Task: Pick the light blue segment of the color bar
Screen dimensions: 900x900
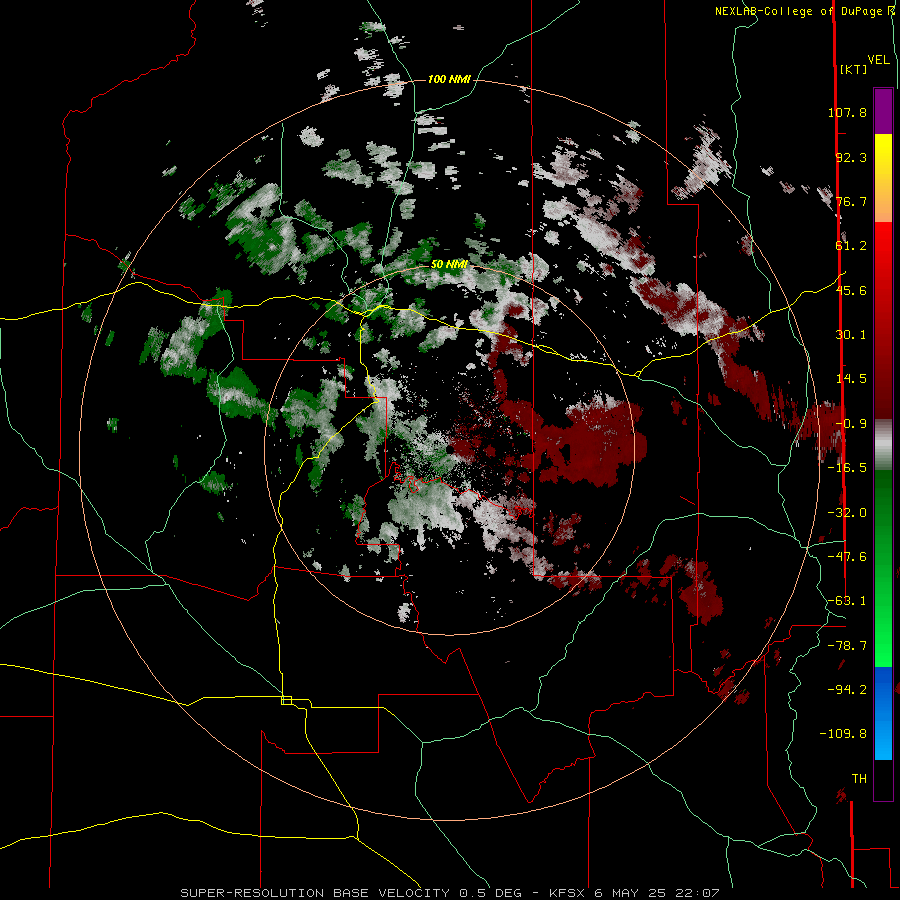Action: point(883,740)
